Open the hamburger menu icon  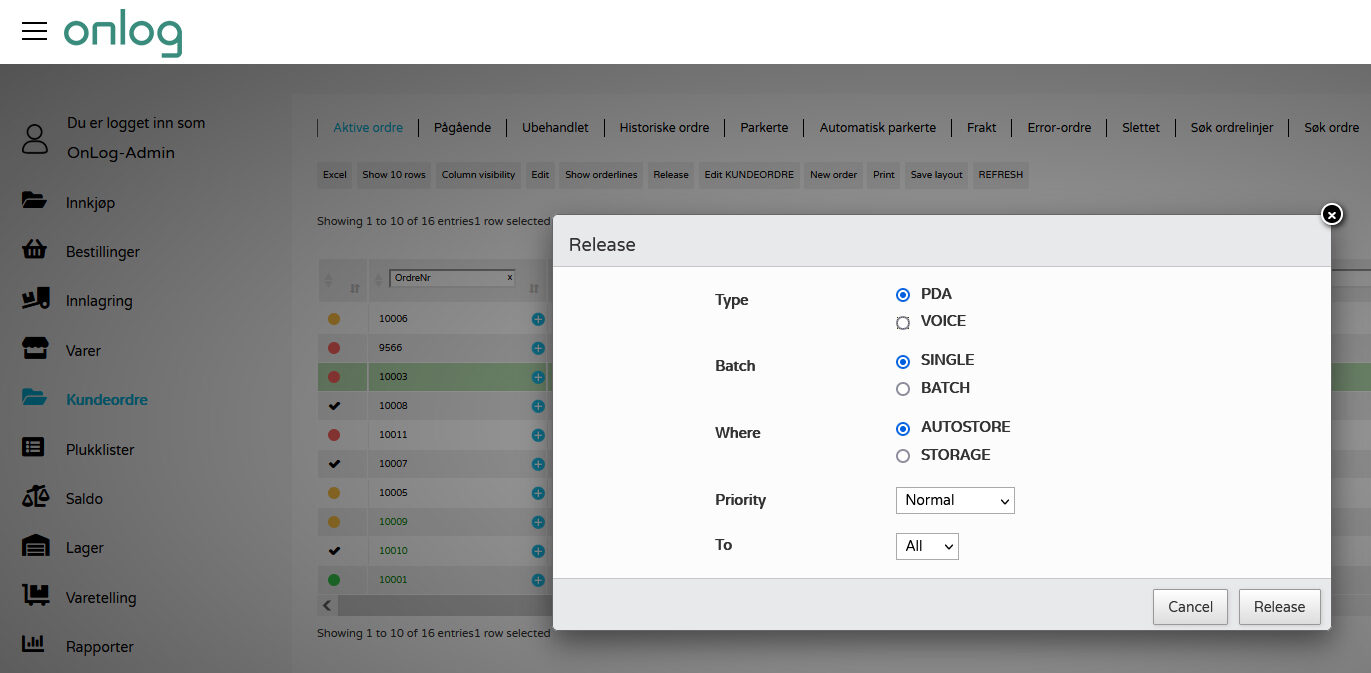pyautogui.click(x=34, y=31)
